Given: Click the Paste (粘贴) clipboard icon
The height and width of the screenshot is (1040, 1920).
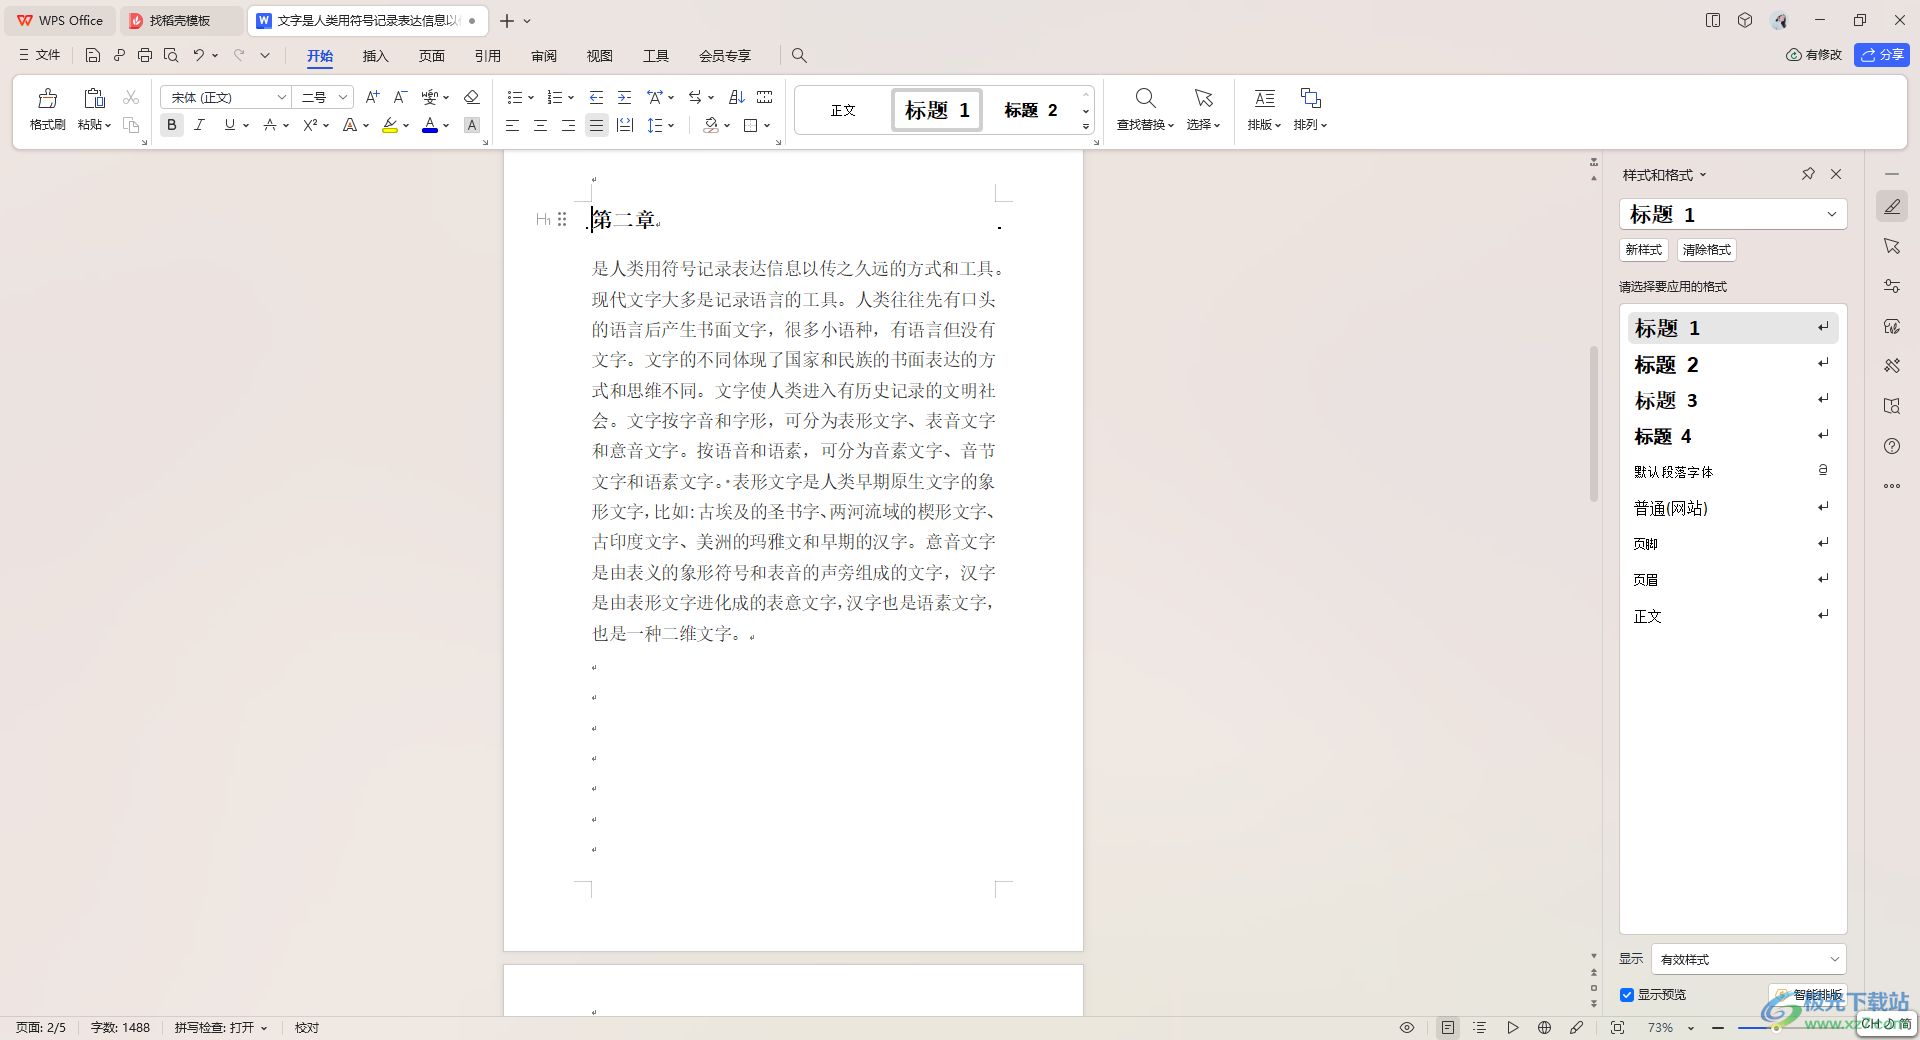Looking at the screenshot, I should 94,98.
